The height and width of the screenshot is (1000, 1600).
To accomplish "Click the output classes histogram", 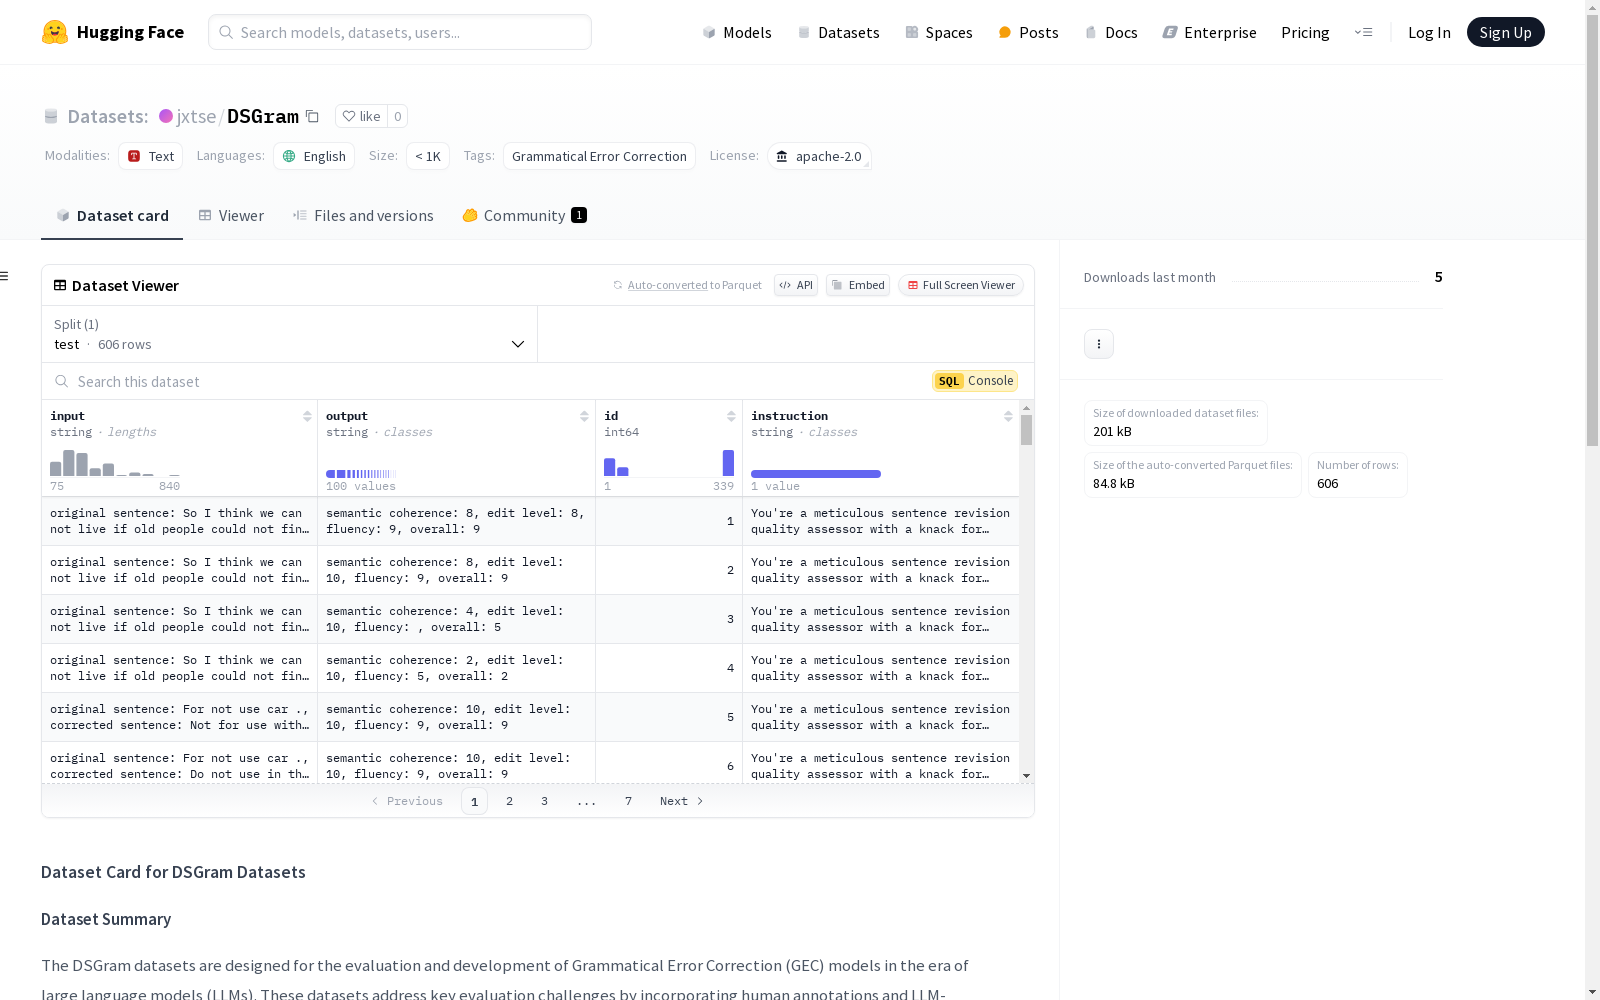I will [361, 474].
